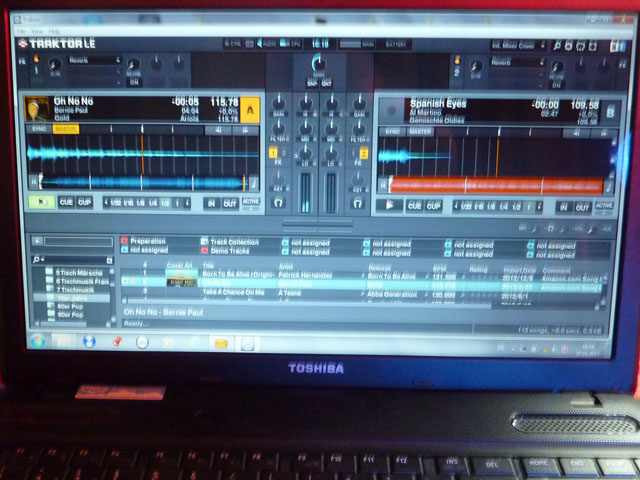Click the headphones icon in header
Screen dimensions: 640x480
click(x=580, y=46)
